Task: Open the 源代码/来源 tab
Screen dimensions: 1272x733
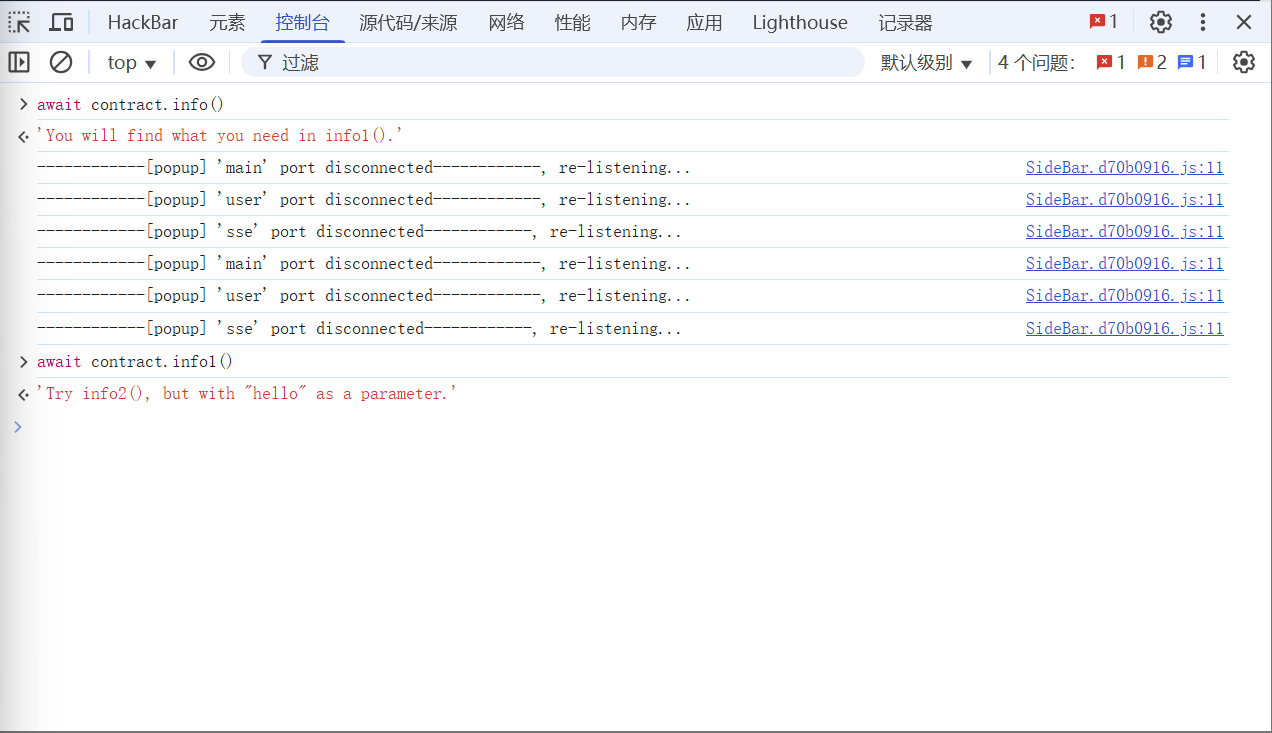Action: (x=408, y=22)
